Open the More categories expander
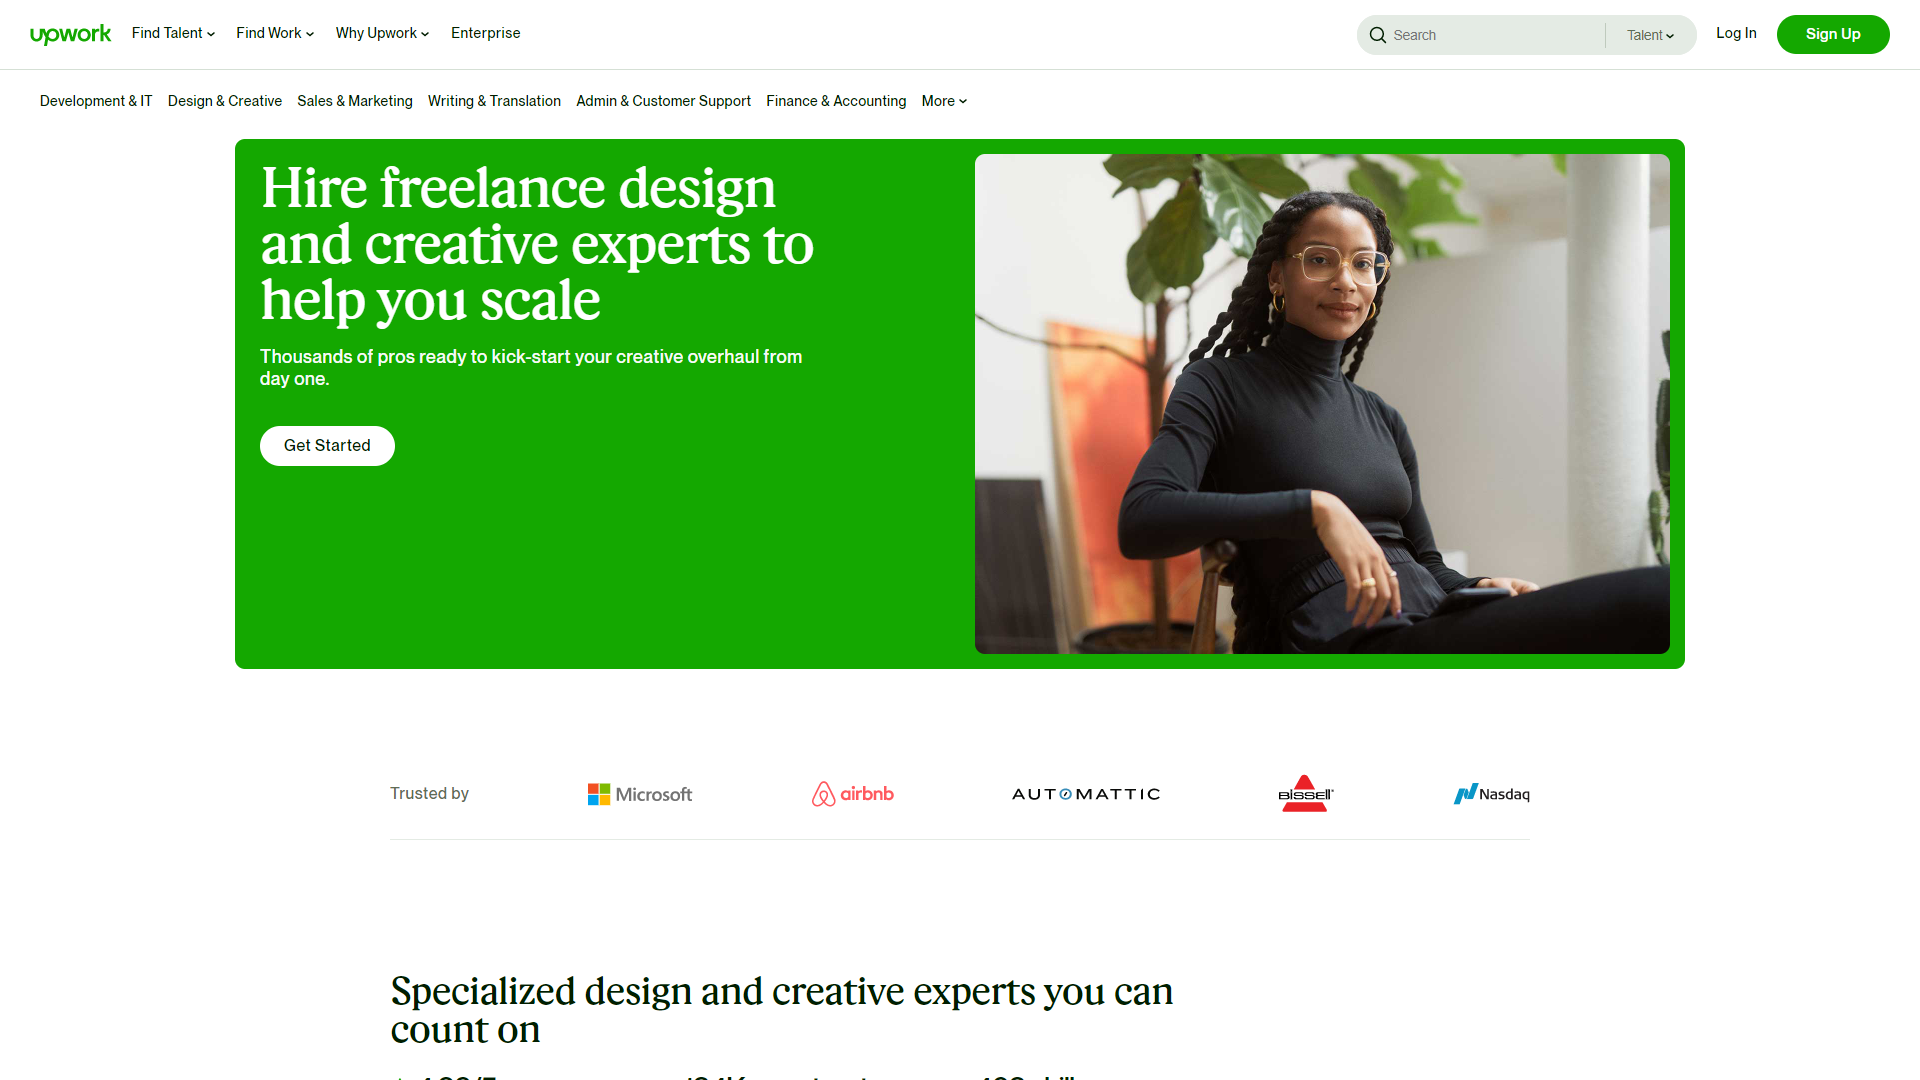 (942, 100)
